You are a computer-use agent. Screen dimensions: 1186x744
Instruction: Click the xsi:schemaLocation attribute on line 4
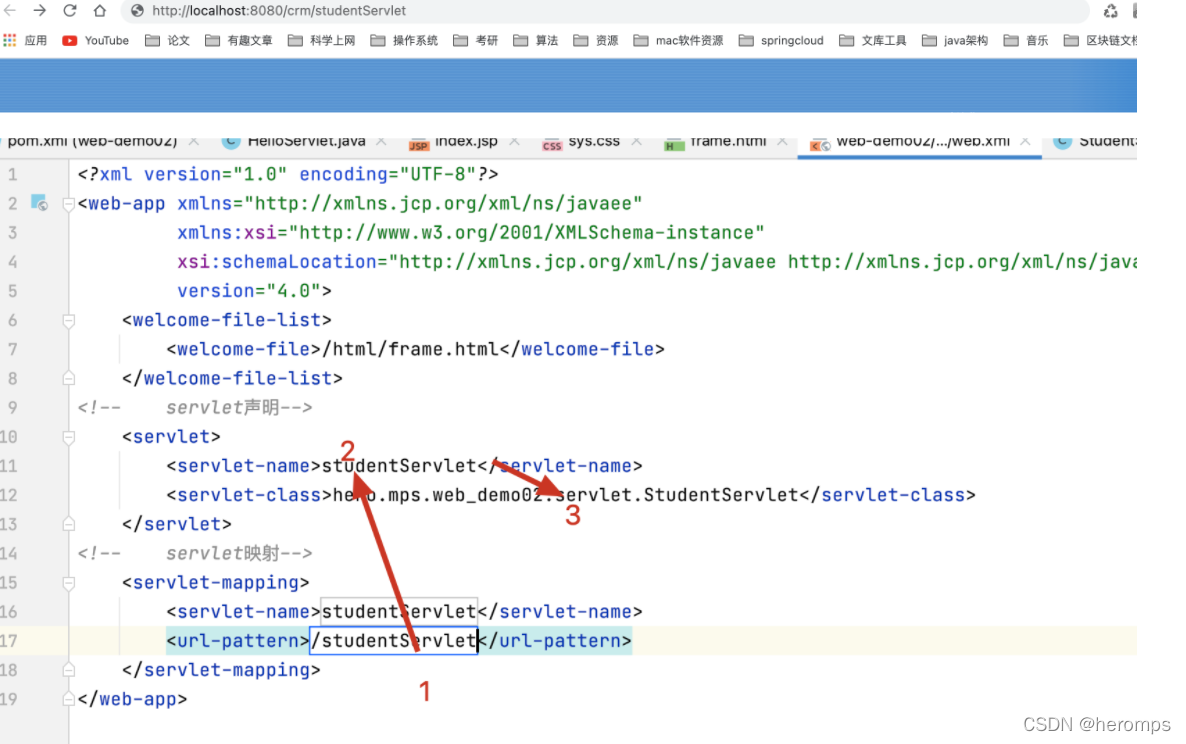276,262
